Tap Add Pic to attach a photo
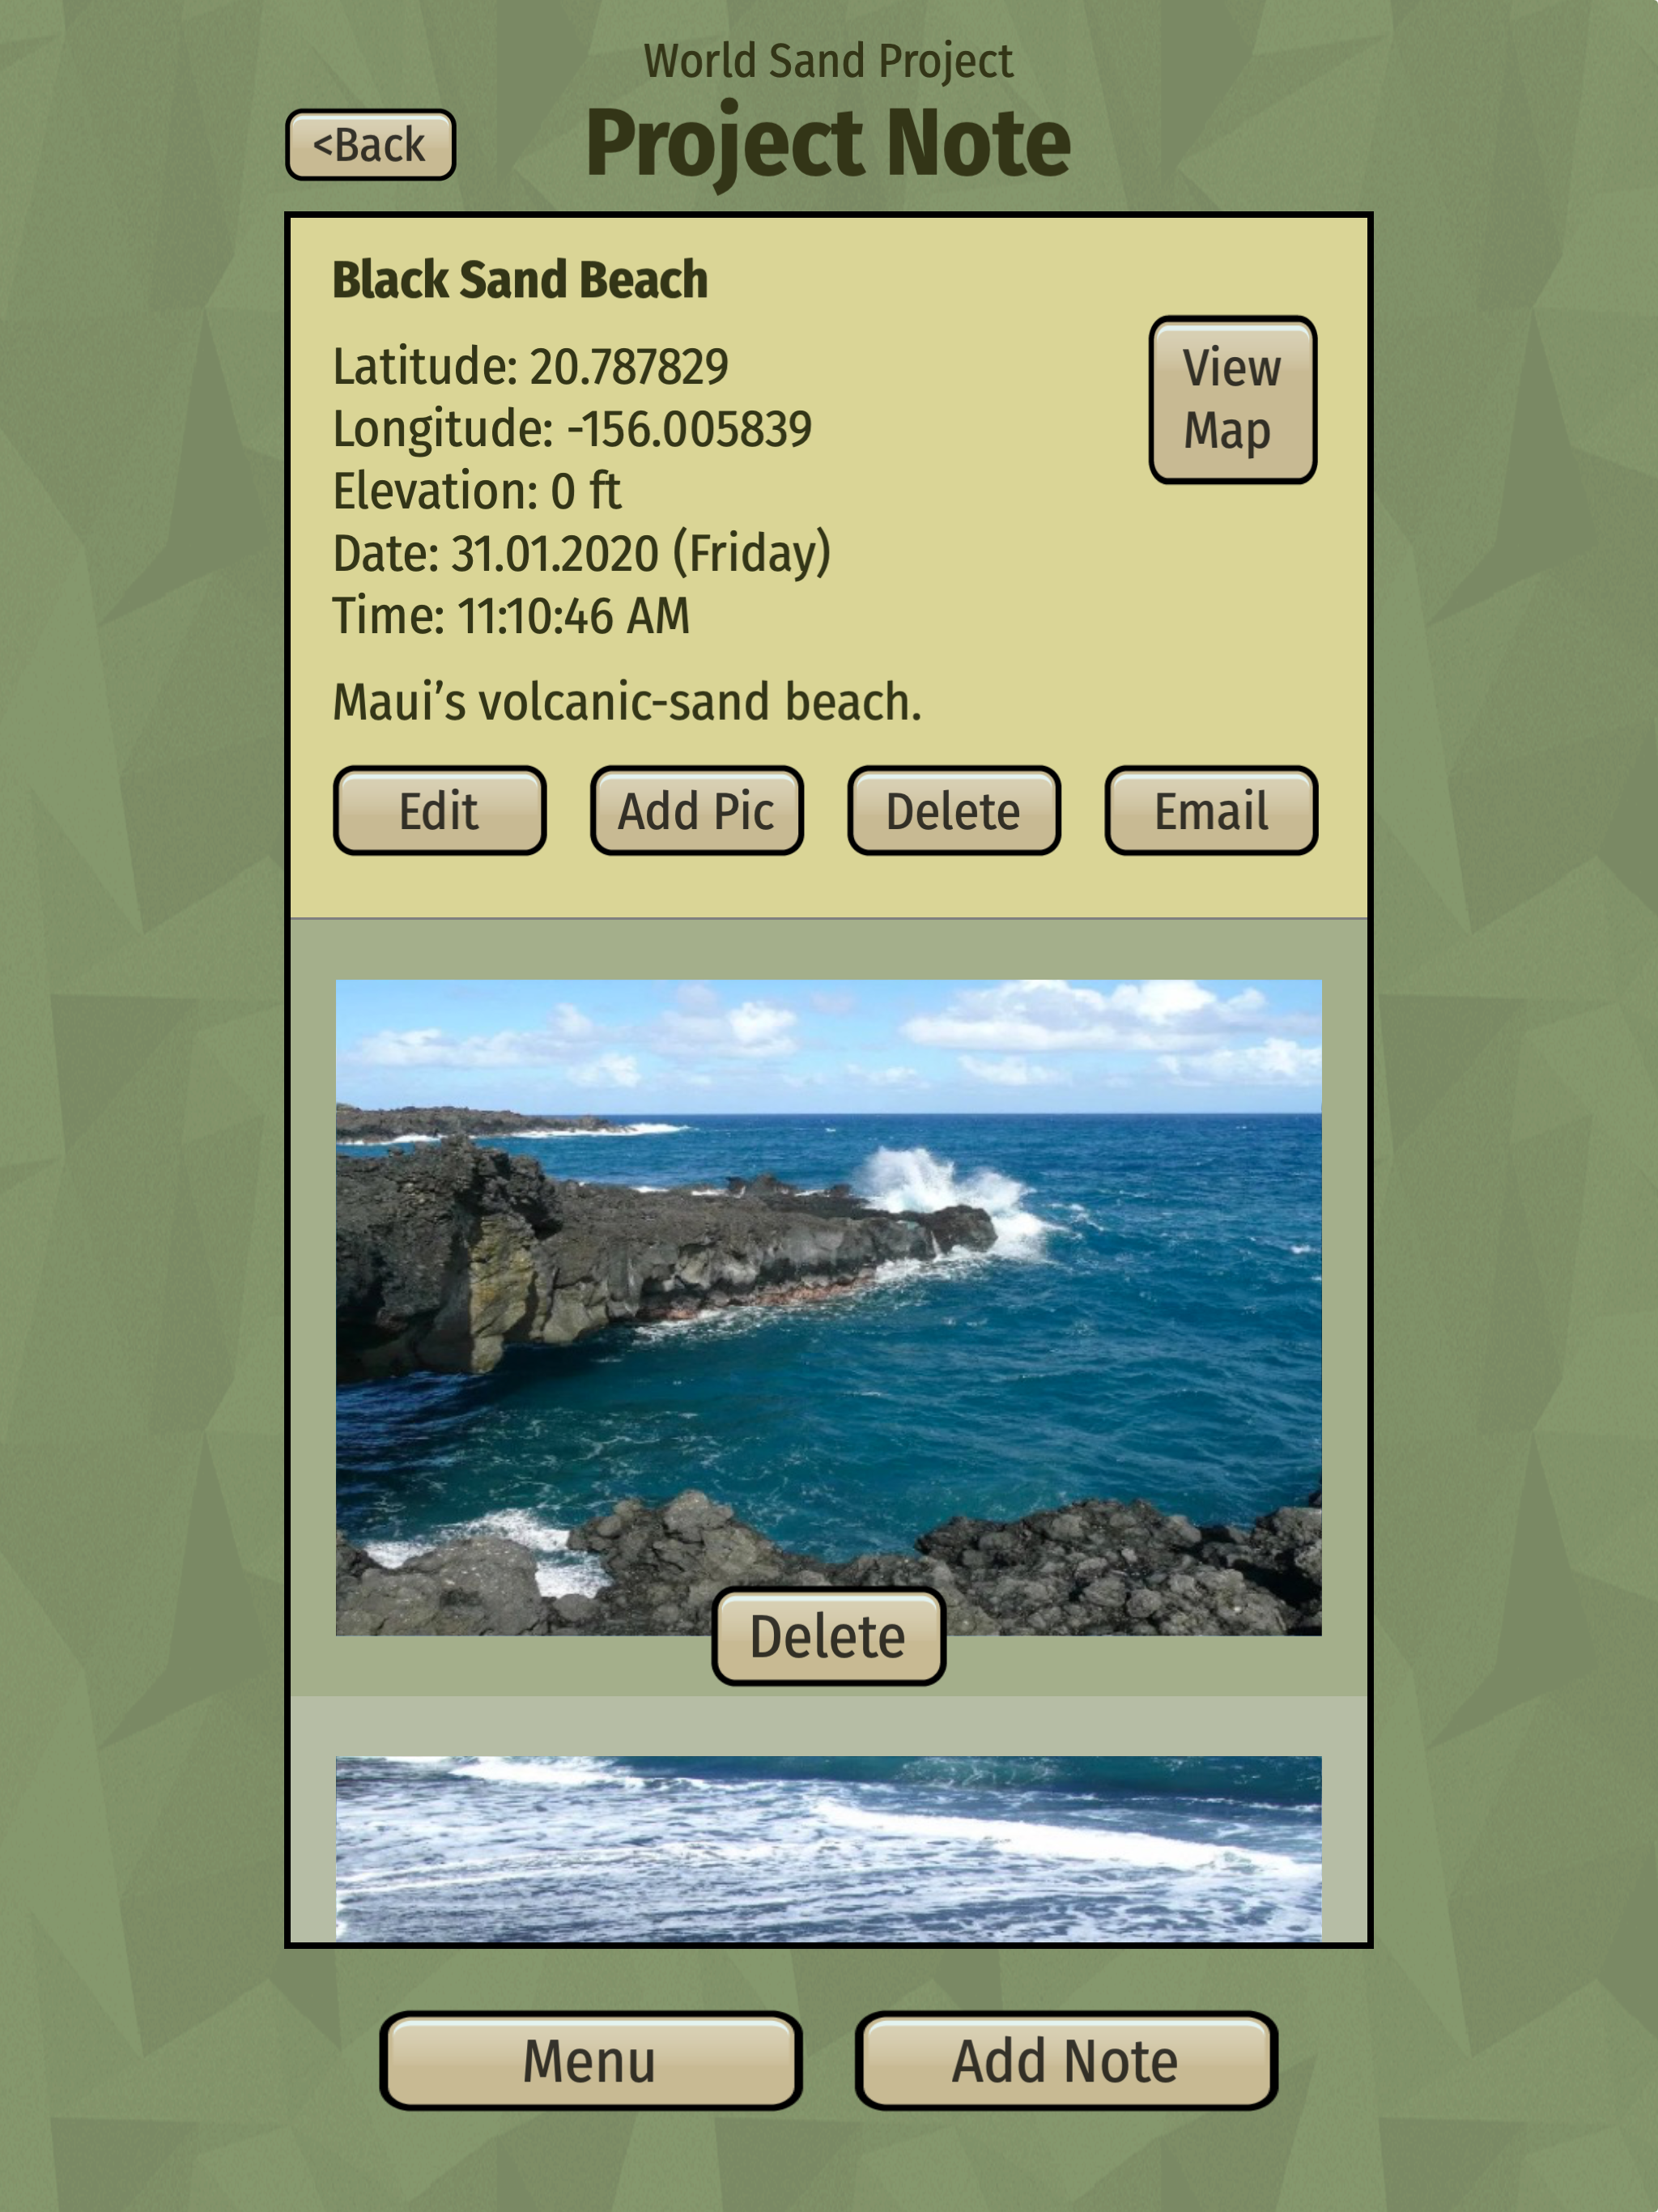The image size is (1658, 2212). pos(696,810)
